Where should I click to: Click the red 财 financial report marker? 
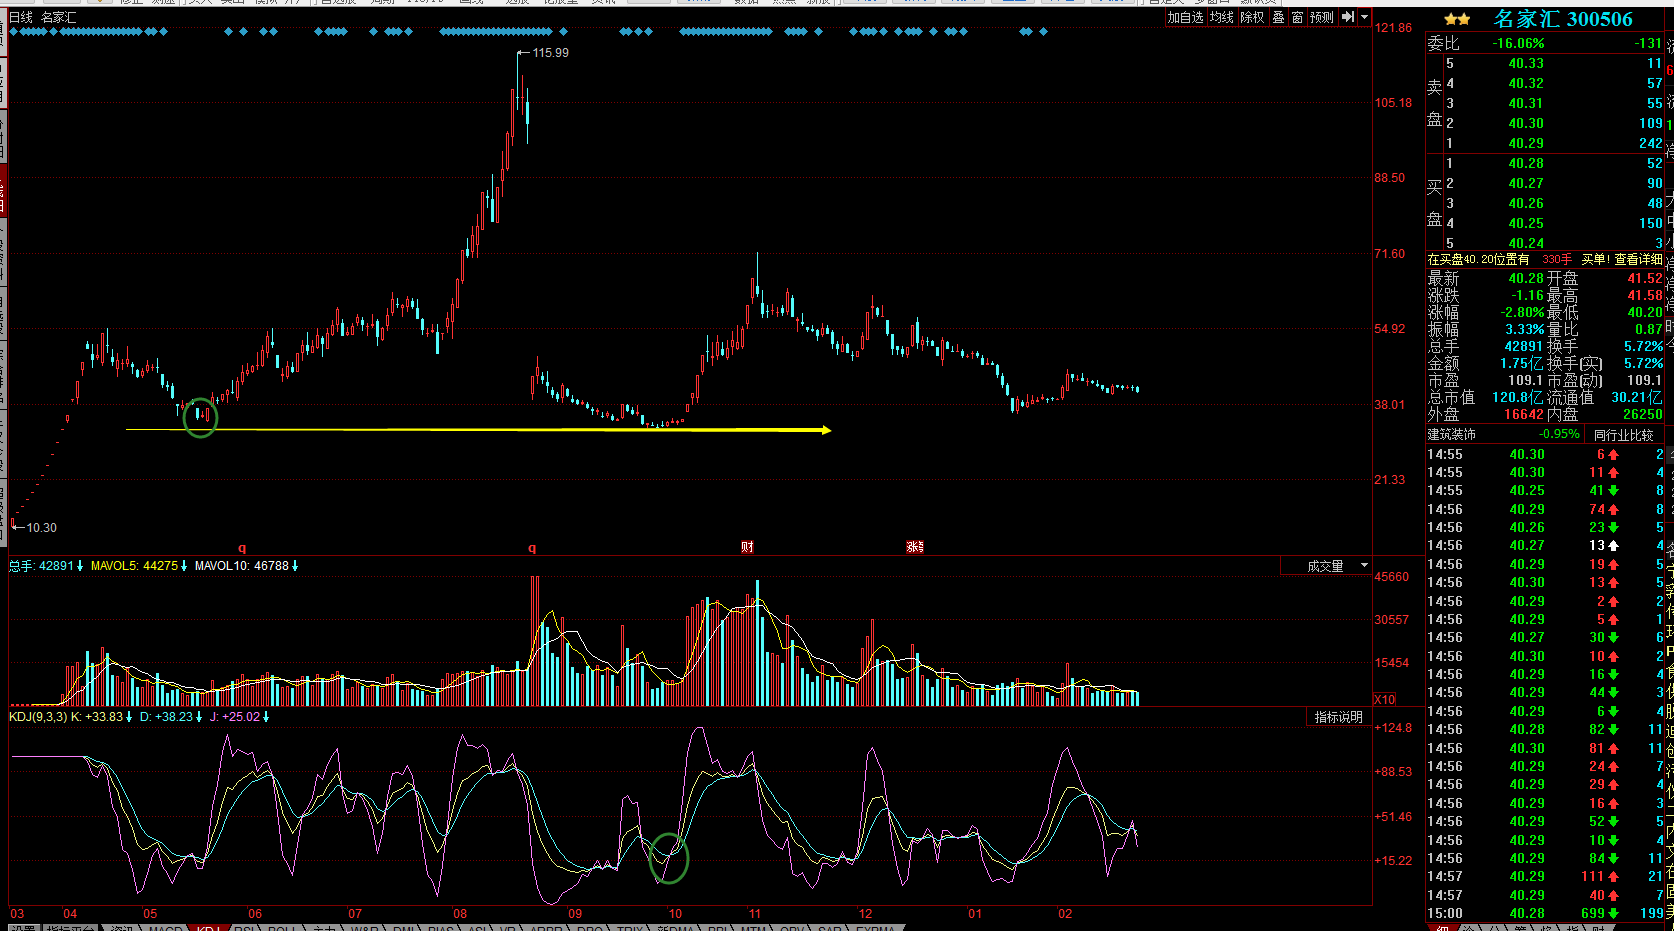(747, 547)
